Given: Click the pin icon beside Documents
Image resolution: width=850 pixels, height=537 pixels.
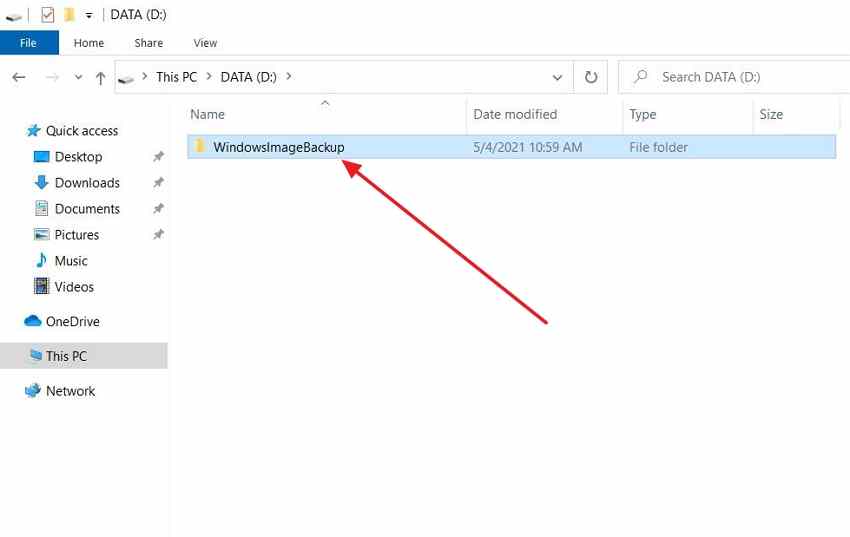Looking at the screenshot, I should 158,209.
